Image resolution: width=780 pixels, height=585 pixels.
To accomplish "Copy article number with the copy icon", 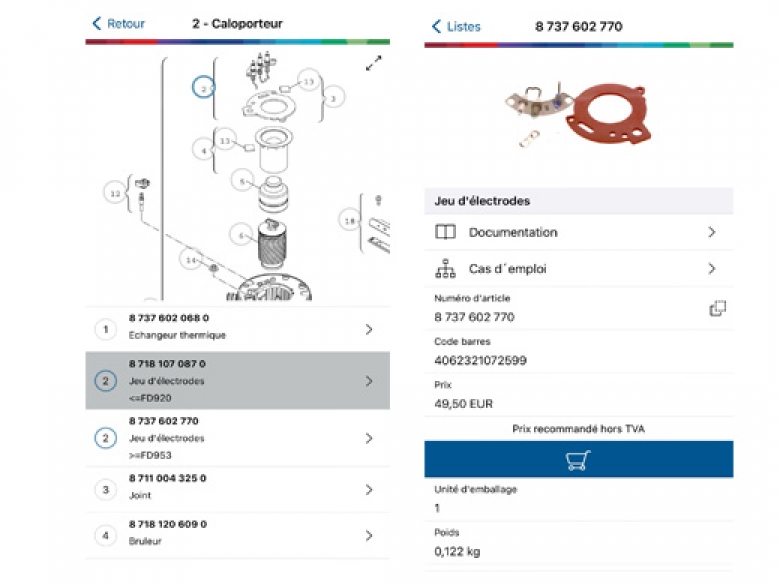I will point(717,308).
